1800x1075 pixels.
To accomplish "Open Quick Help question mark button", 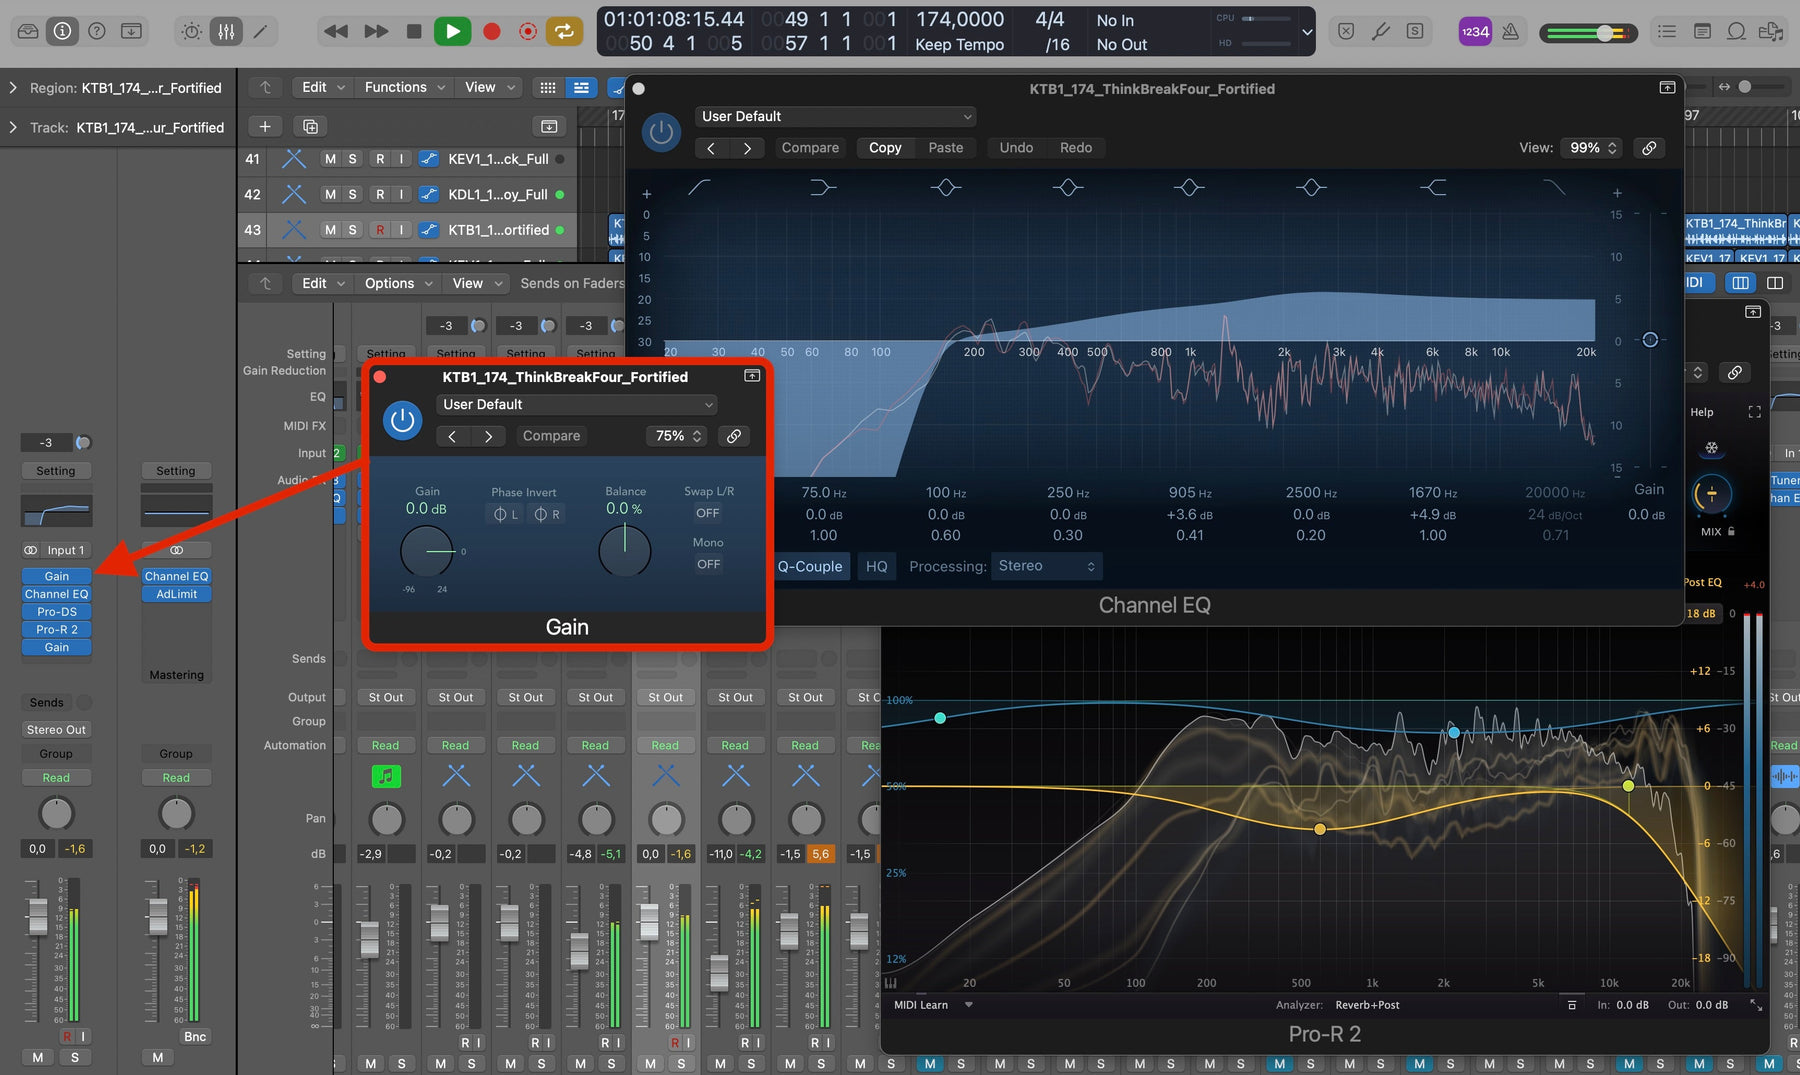I will click(97, 31).
